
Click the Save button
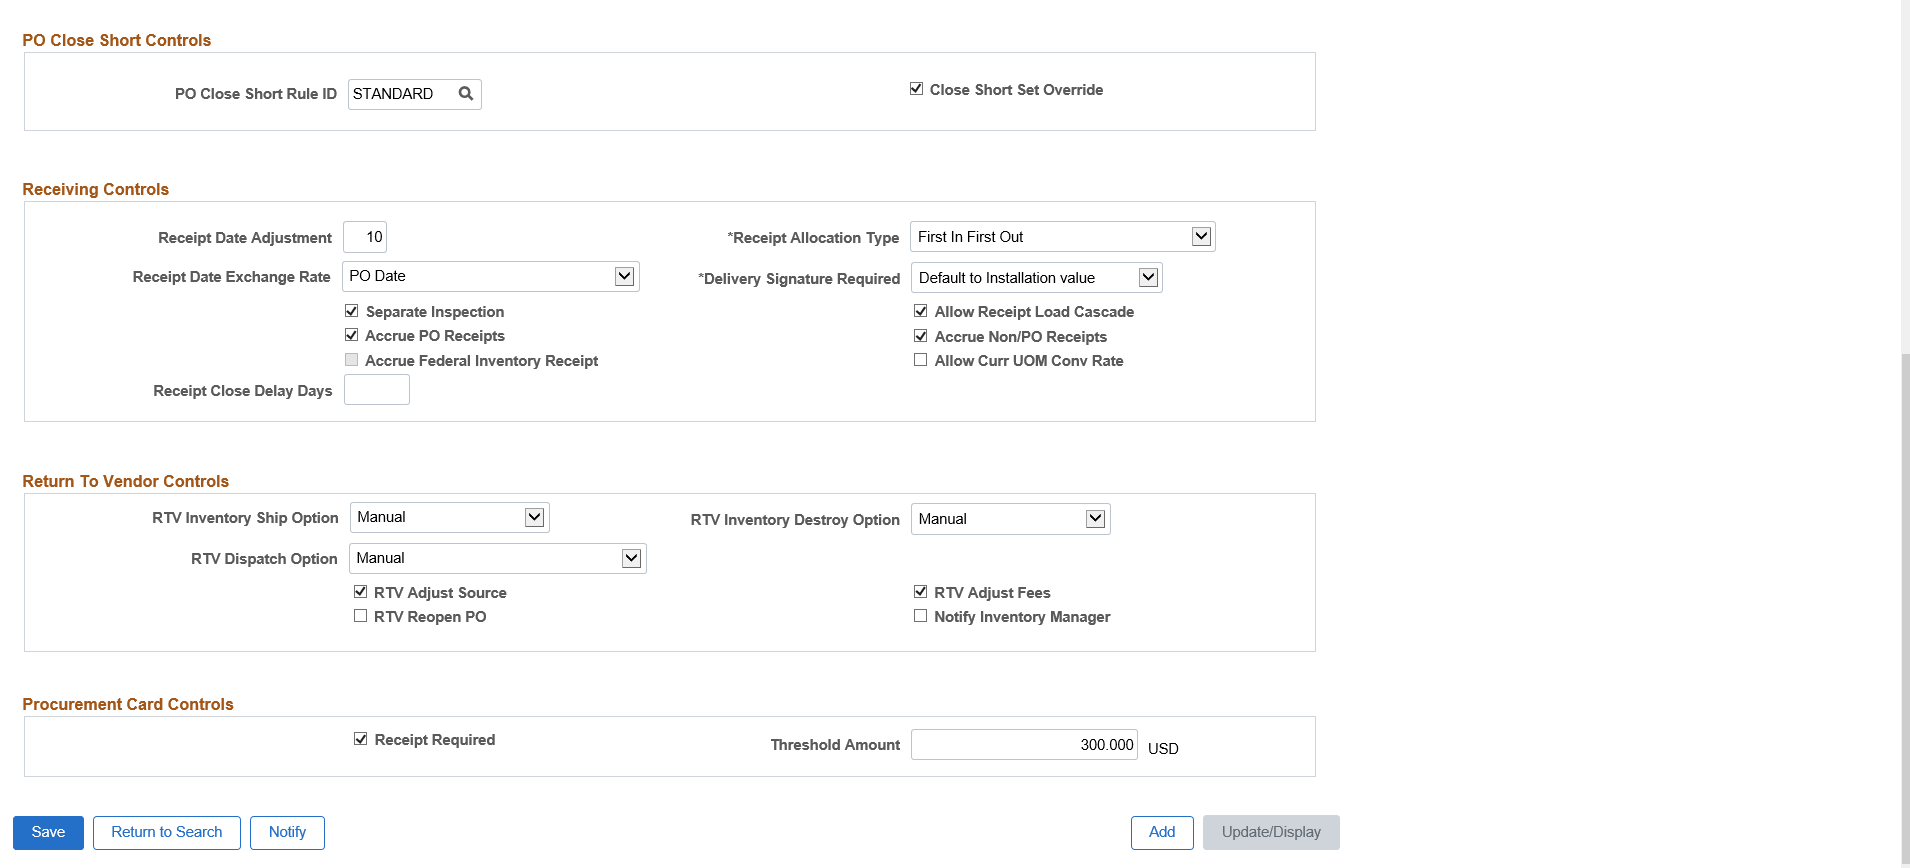48,833
